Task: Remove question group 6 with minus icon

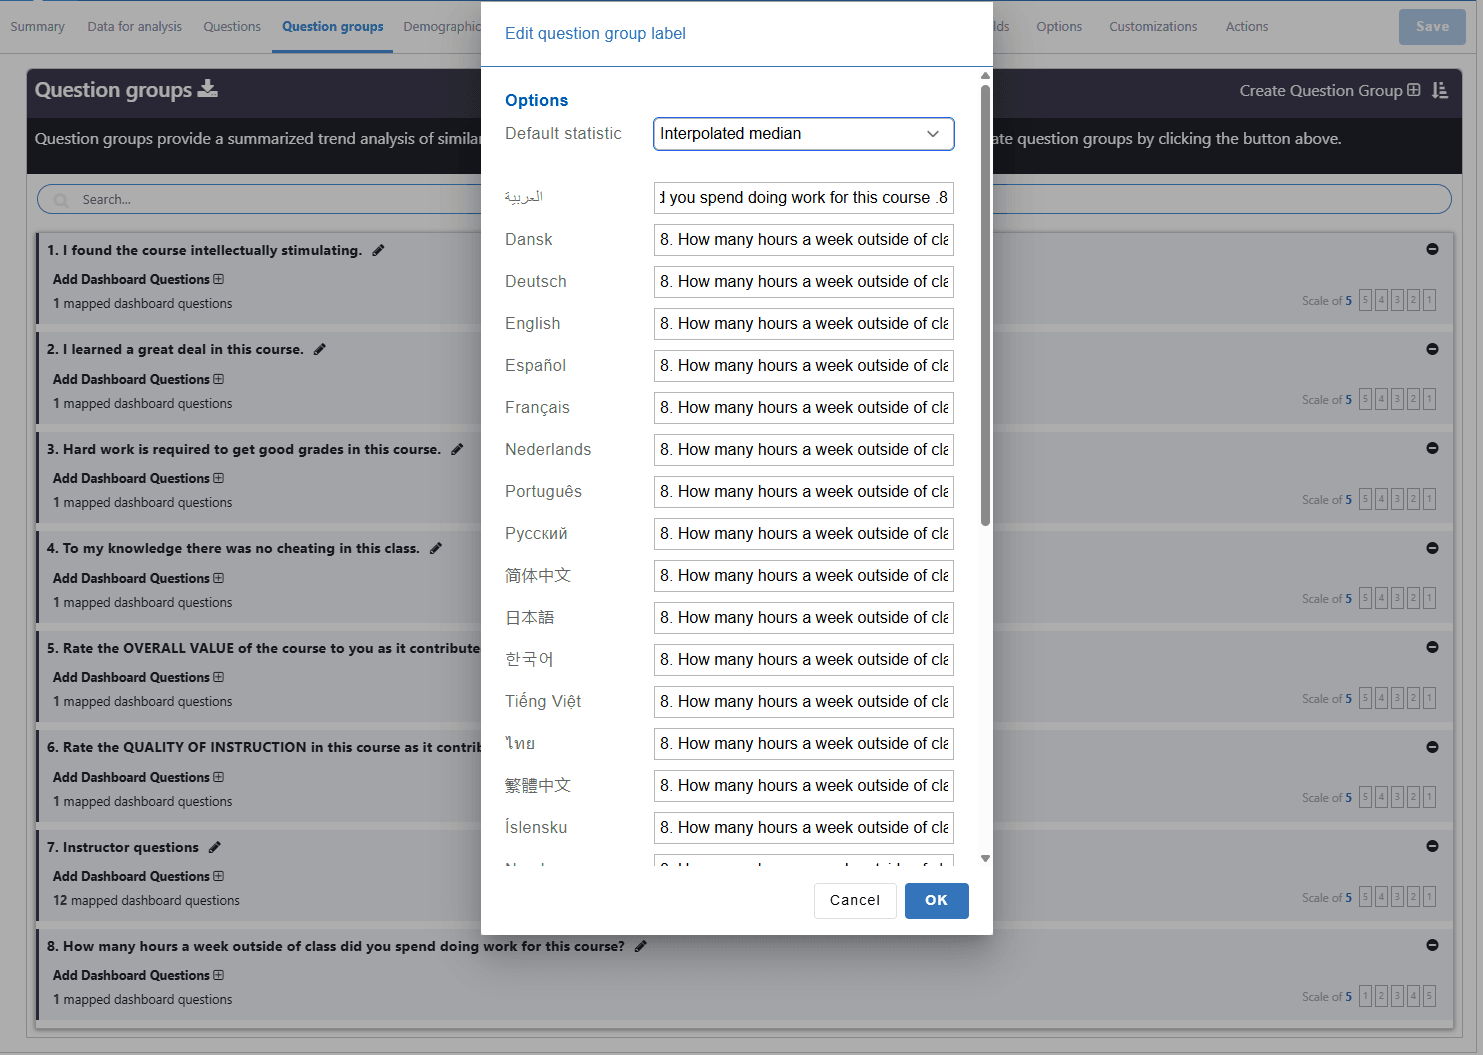Action: pyautogui.click(x=1432, y=747)
